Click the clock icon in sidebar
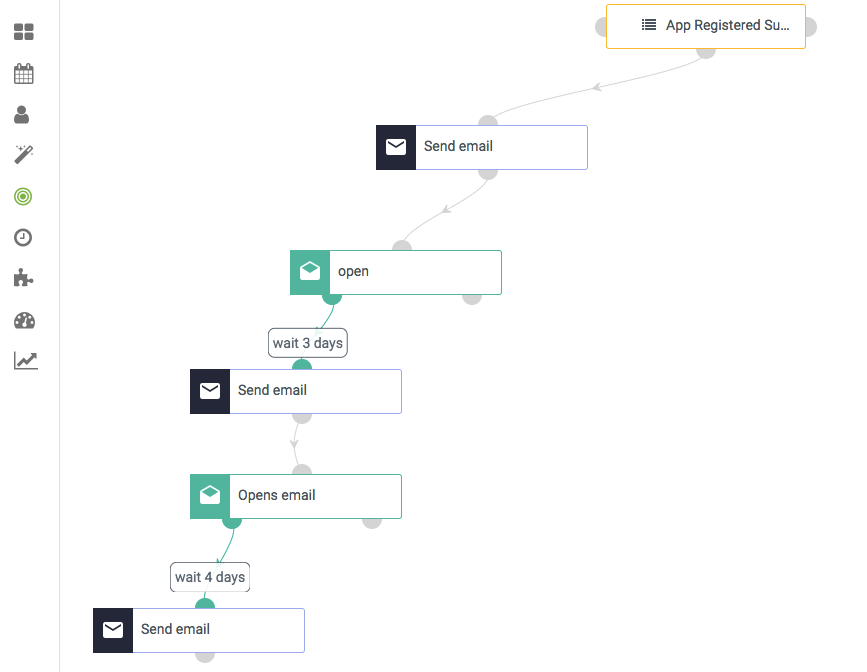This screenshot has height=672, width=867. (23, 238)
